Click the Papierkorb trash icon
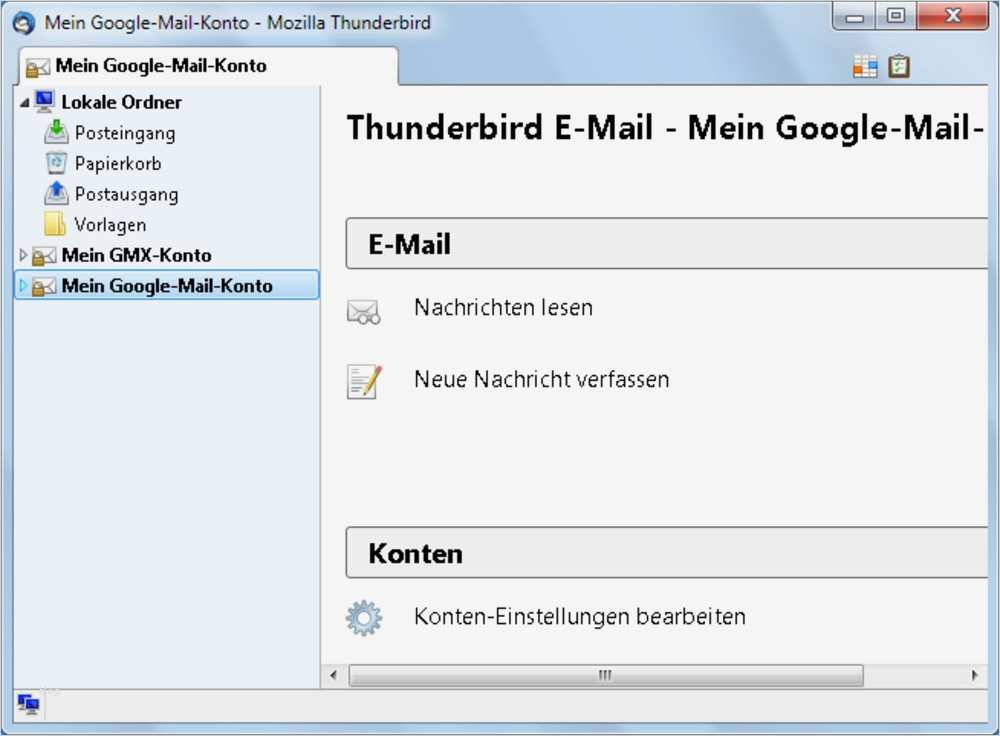The height and width of the screenshot is (736, 1000). [x=56, y=163]
